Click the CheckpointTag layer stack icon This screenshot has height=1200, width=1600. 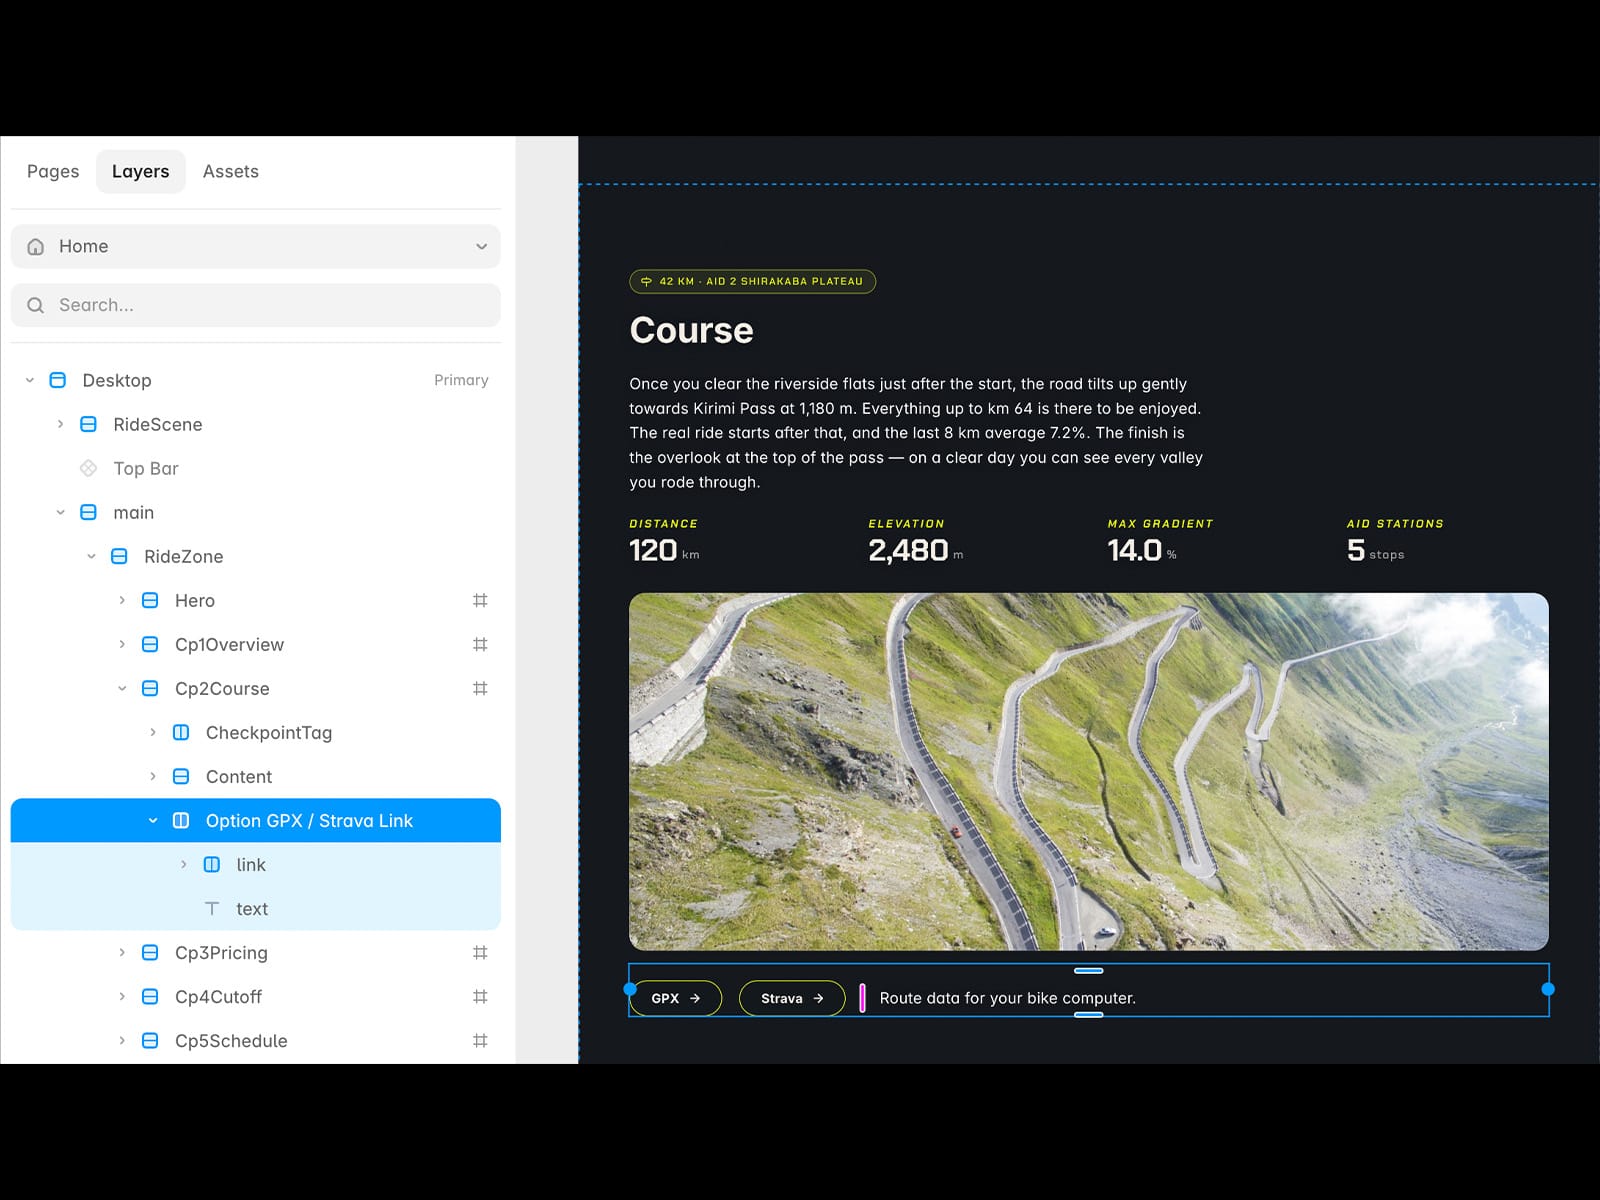pos(181,732)
